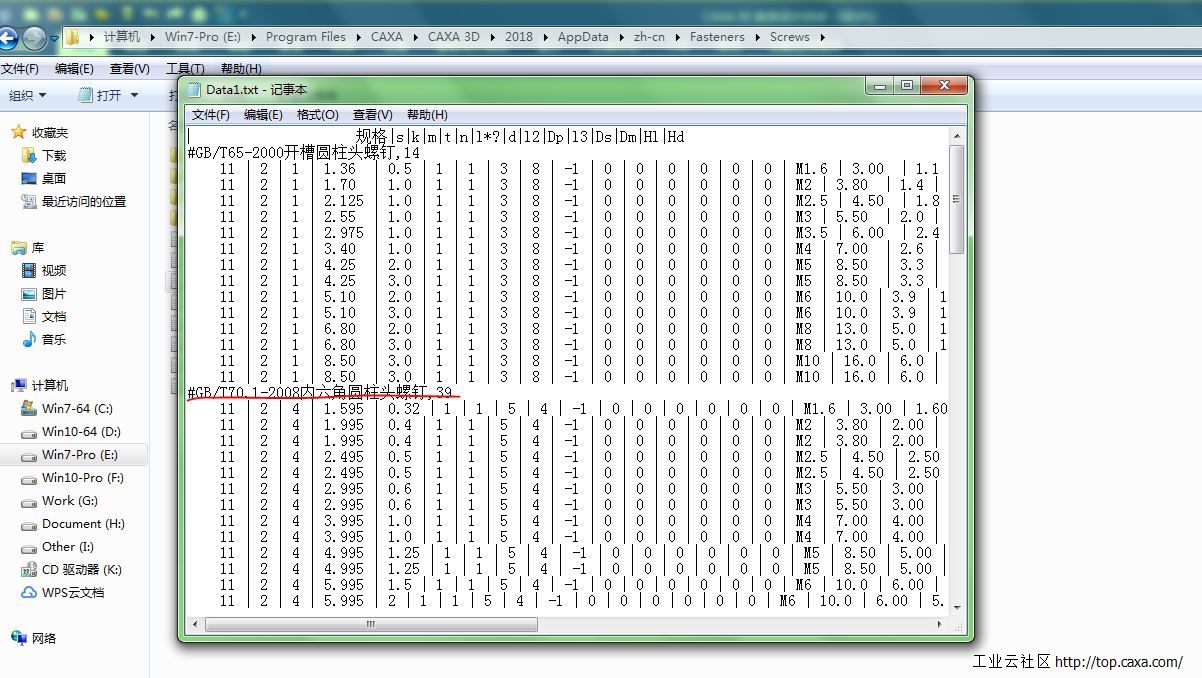Open the WPS云文档 cloud icon
Image resolution: width=1202 pixels, height=678 pixels.
(x=29, y=592)
